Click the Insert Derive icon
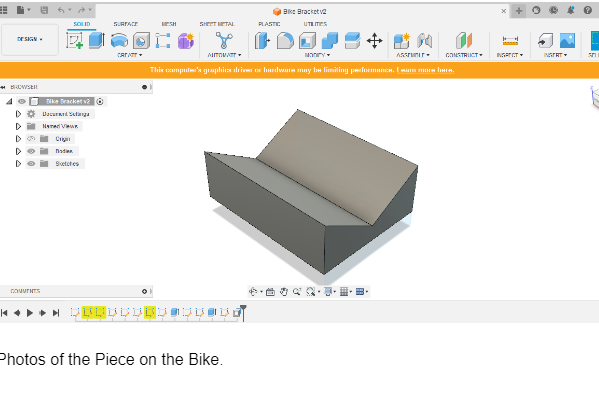Image resolution: width=599 pixels, height=398 pixels. pos(545,40)
